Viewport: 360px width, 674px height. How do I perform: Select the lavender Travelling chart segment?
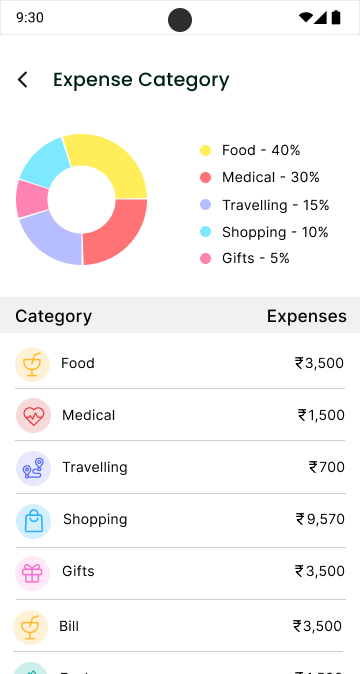point(54,239)
